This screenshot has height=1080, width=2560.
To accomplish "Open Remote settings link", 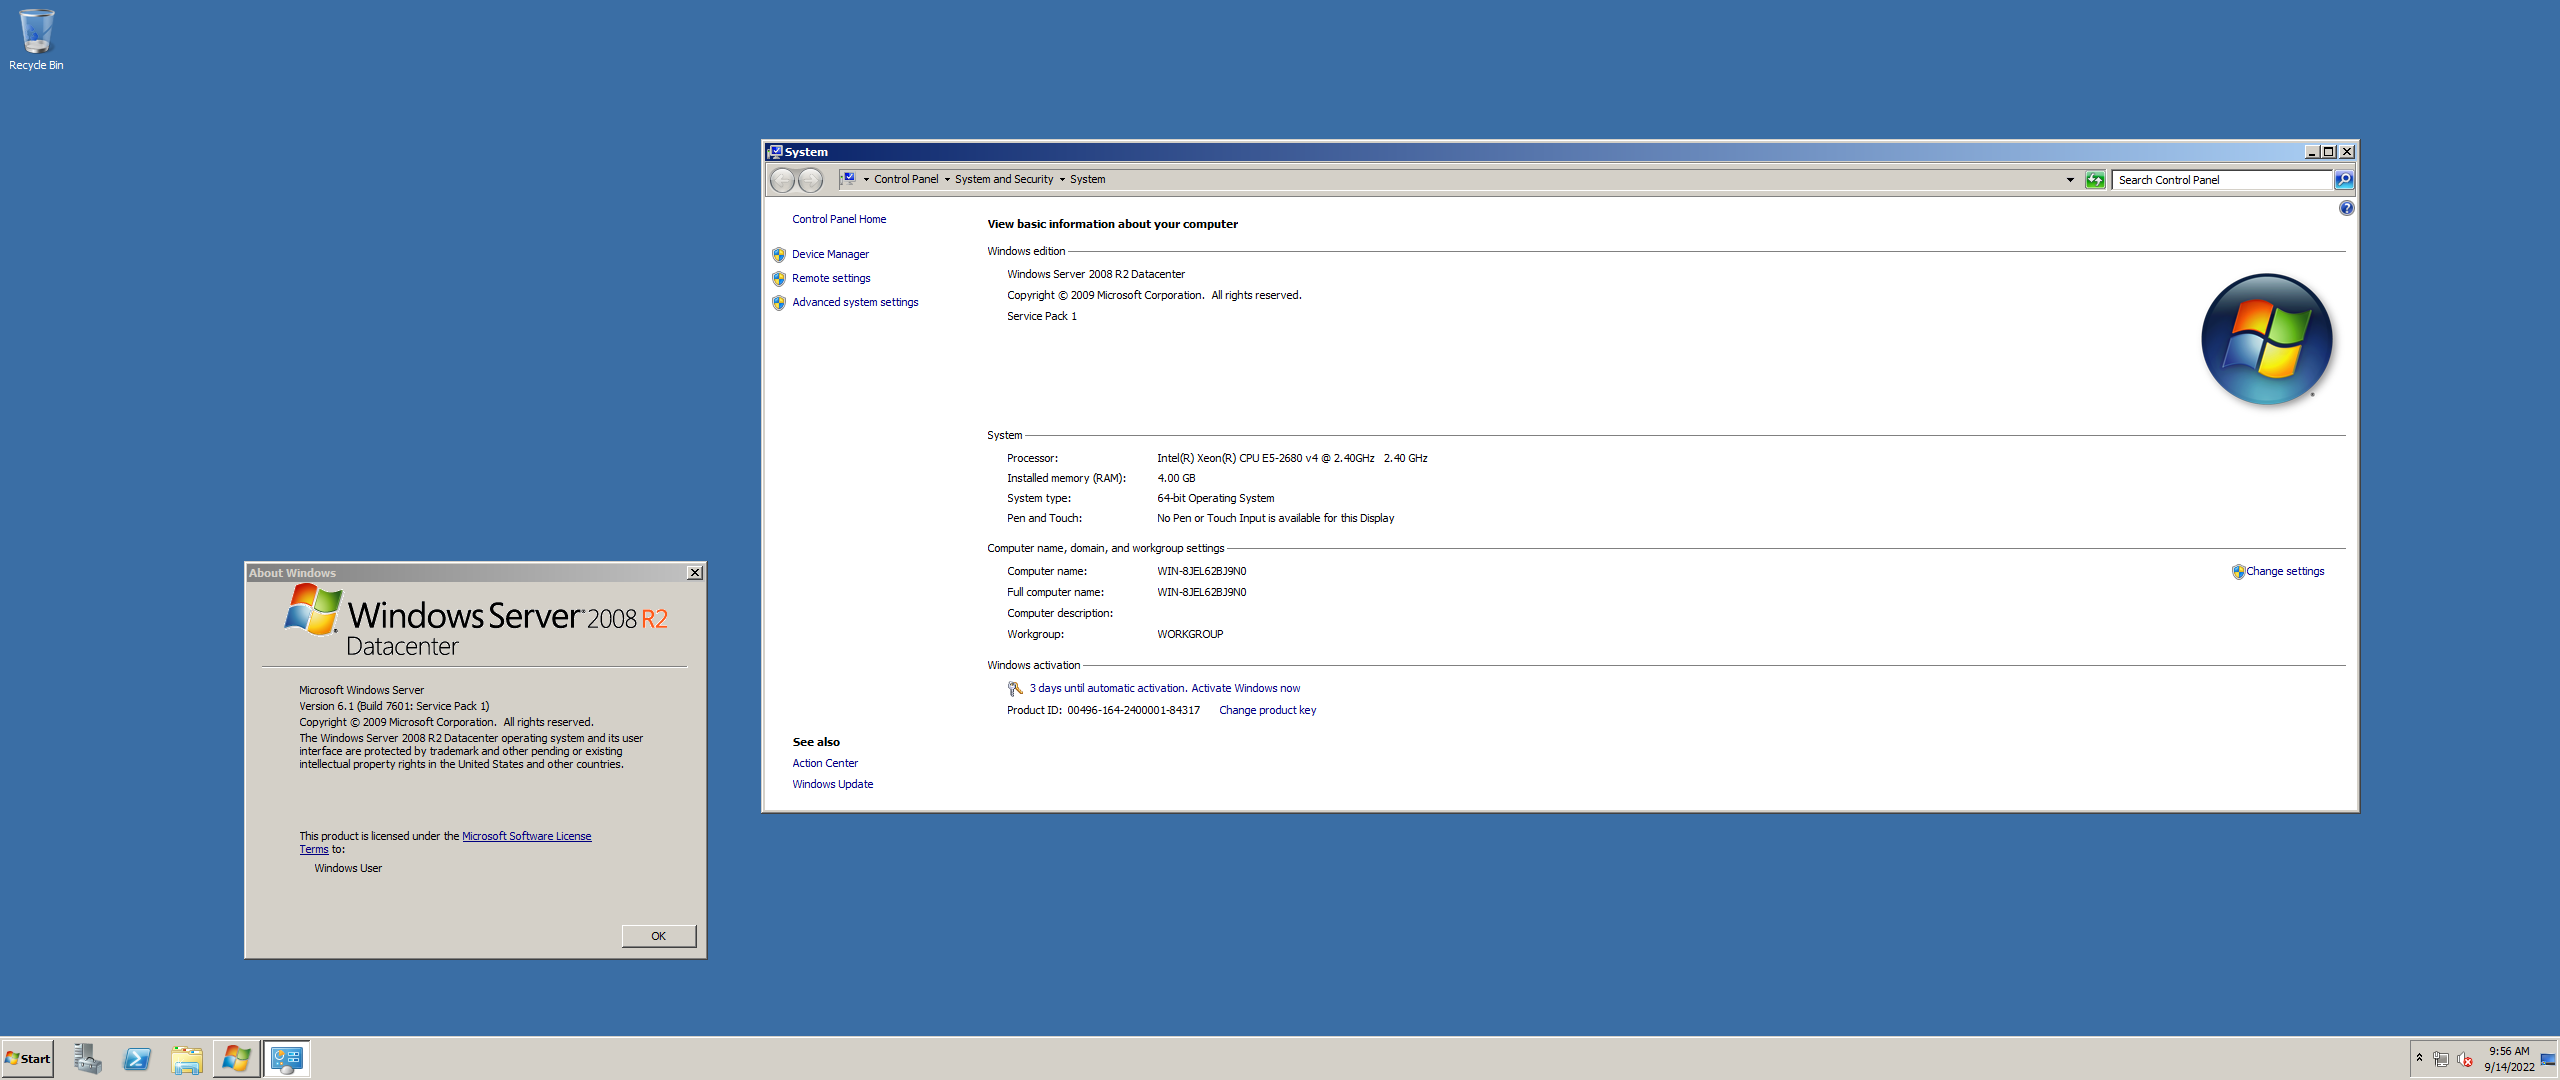I will pos(831,278).
